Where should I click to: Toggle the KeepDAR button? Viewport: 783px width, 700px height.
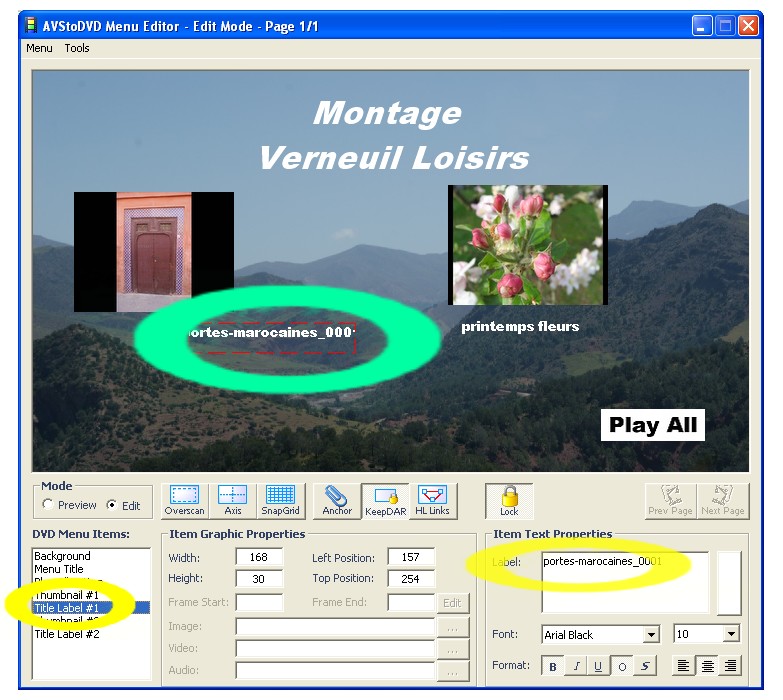click(385, 500)
